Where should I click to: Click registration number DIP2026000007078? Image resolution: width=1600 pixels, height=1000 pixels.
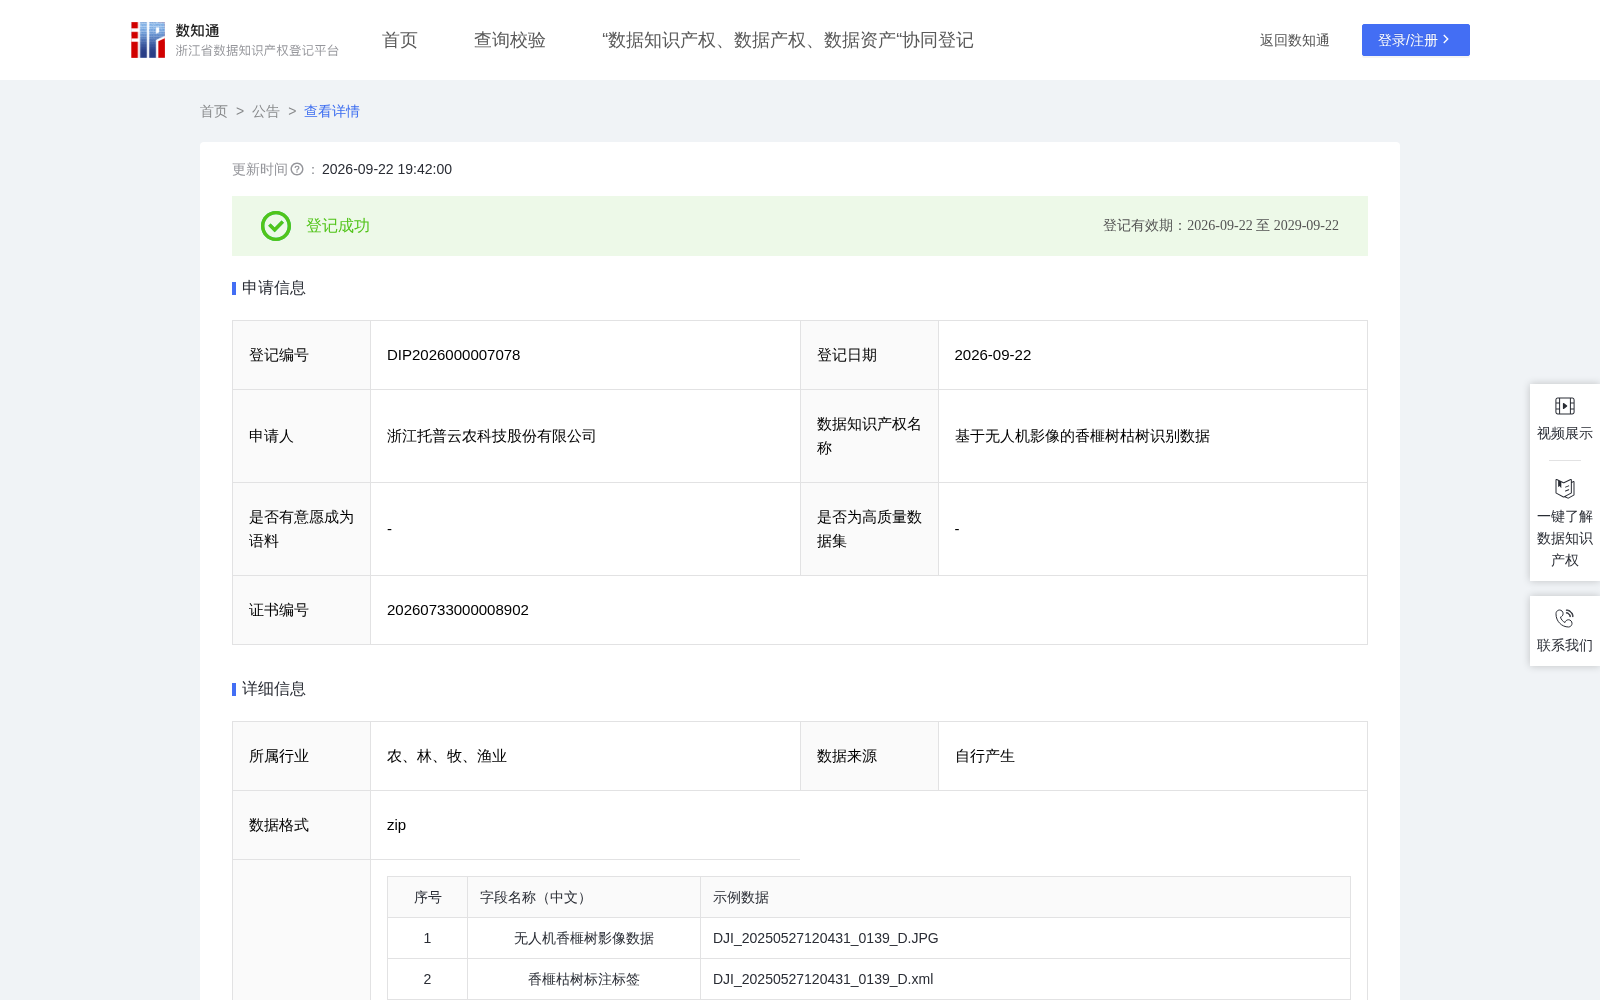click(454, 355)
